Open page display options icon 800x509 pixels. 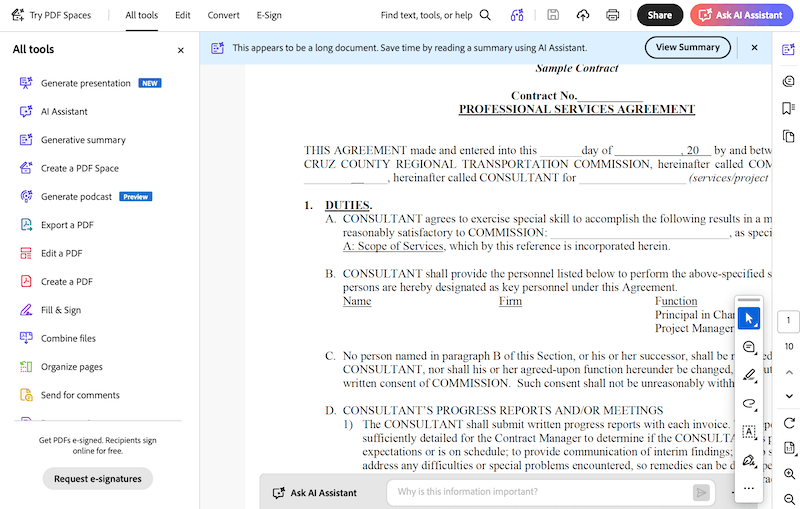(x=789, y=448)
